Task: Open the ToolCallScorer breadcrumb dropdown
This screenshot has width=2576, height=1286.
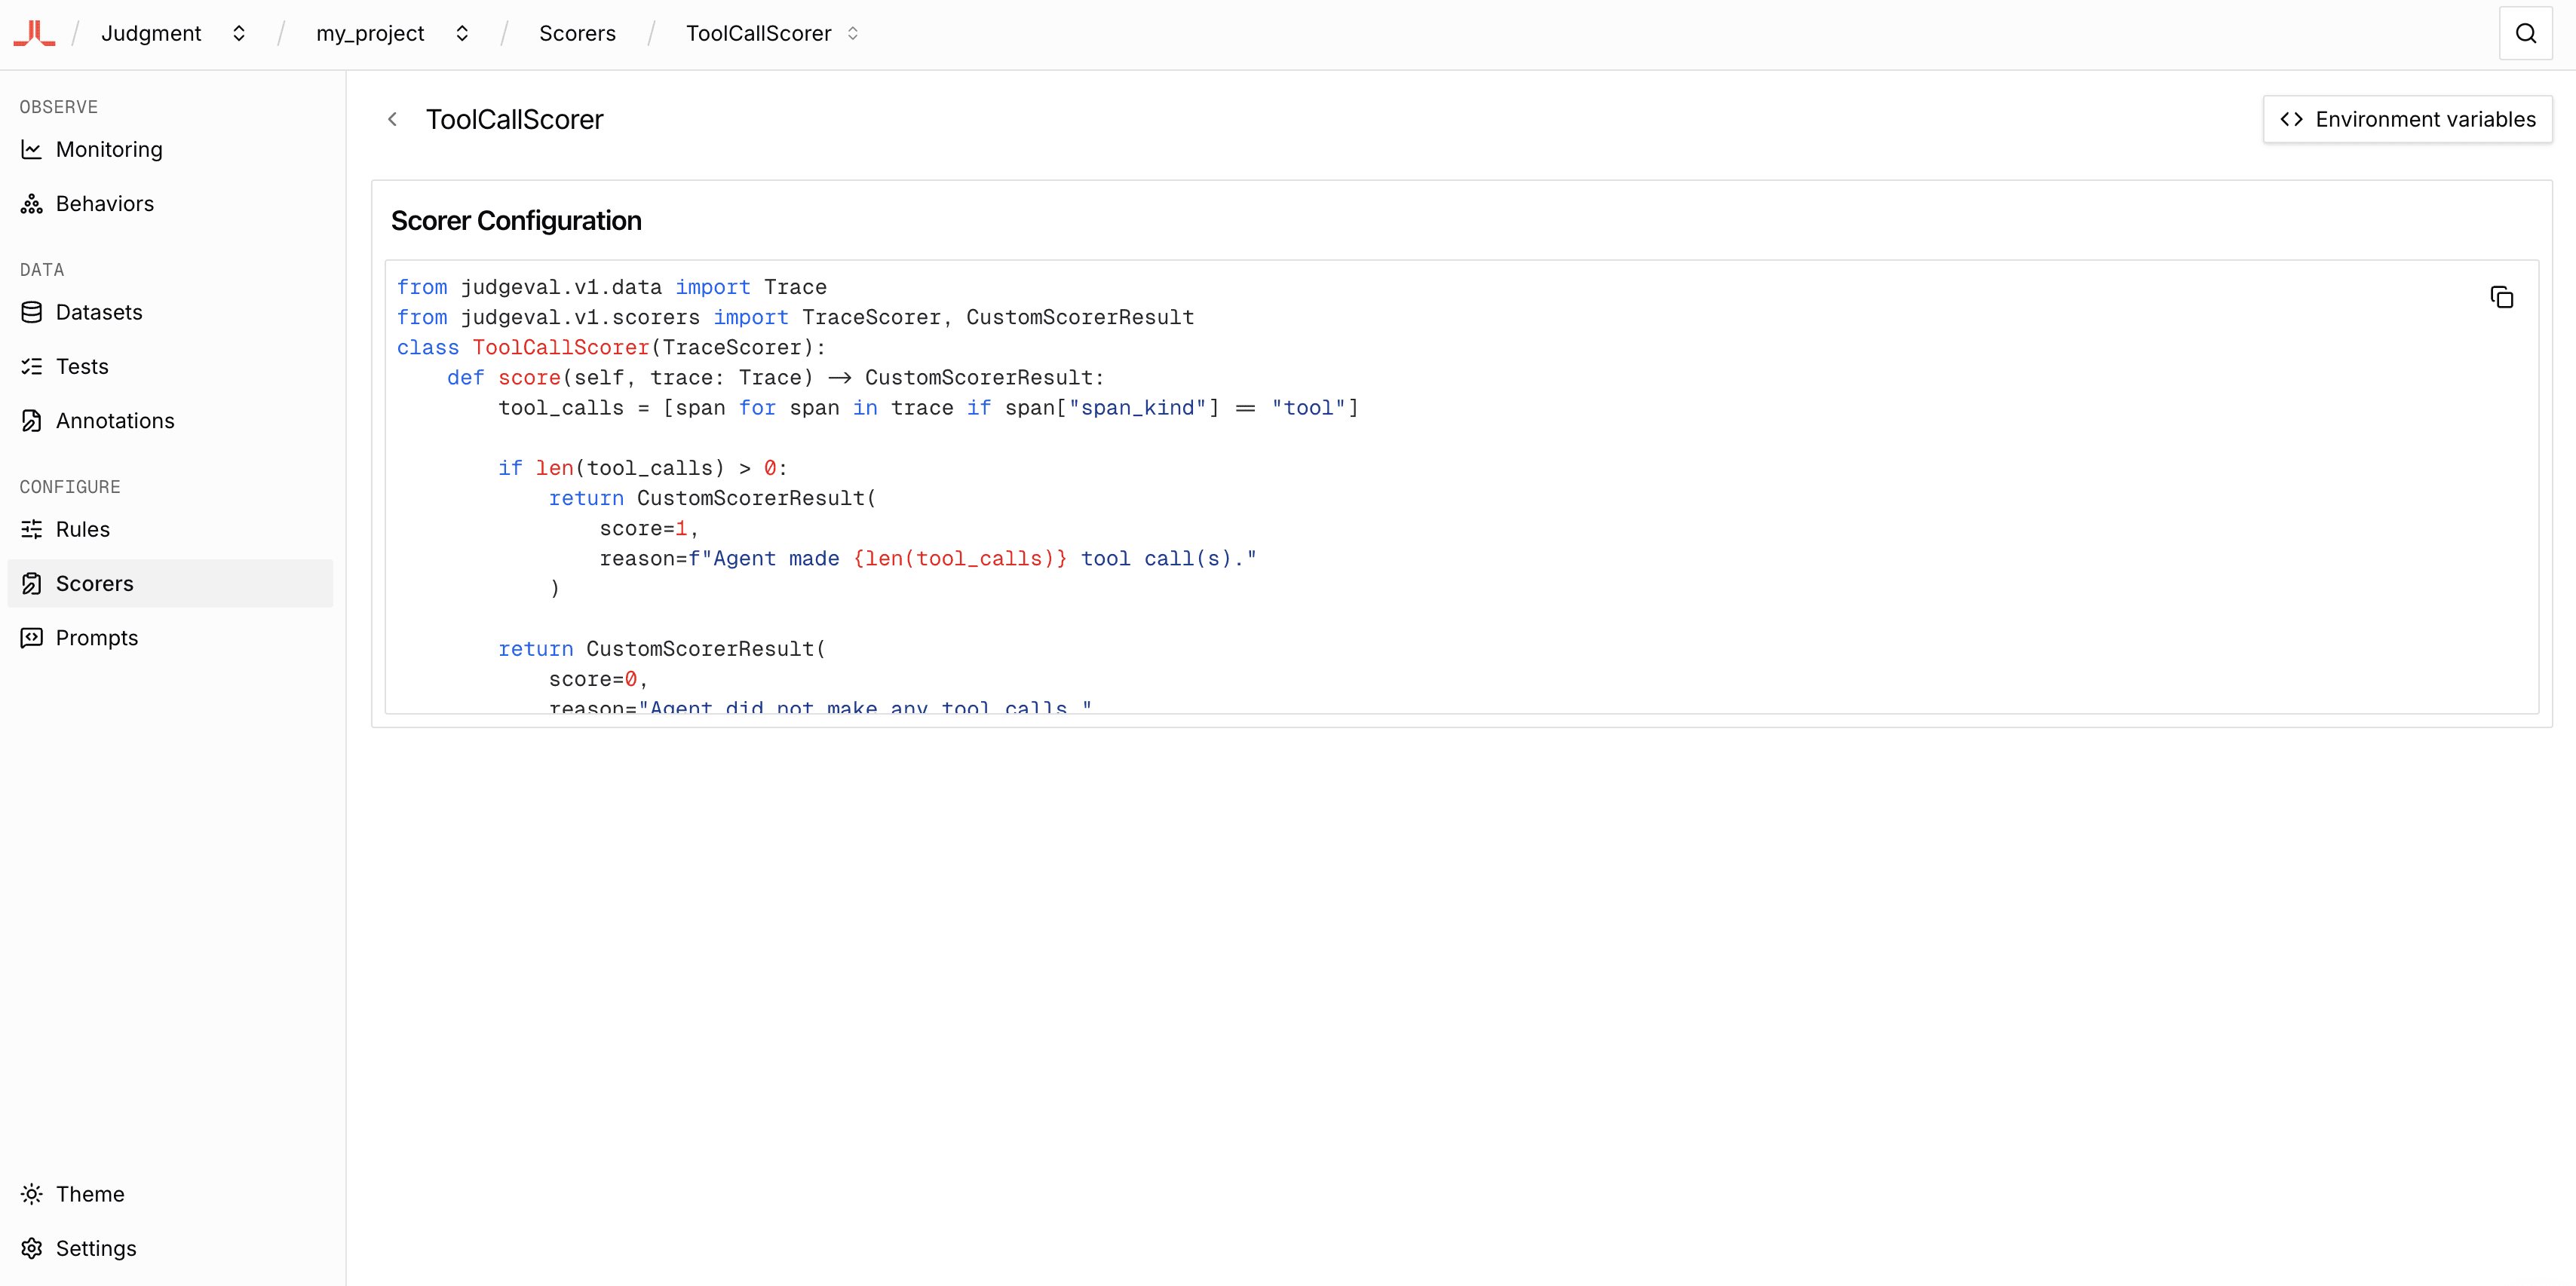Action: tap(852, 33)
